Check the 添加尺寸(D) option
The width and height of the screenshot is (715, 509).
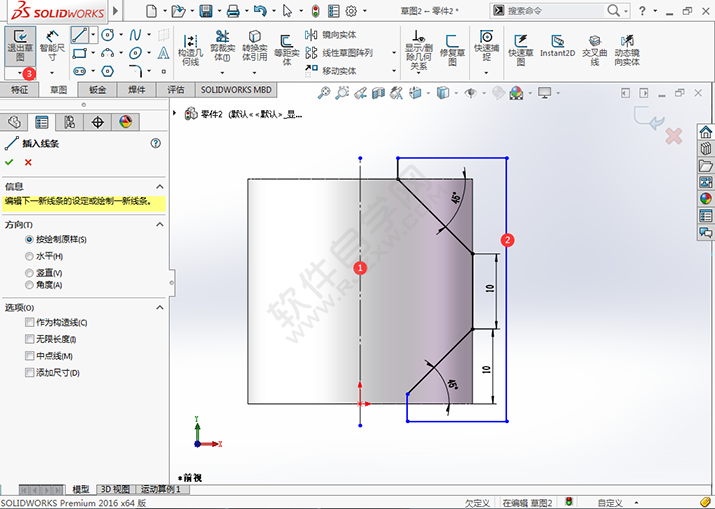[29, 373]
